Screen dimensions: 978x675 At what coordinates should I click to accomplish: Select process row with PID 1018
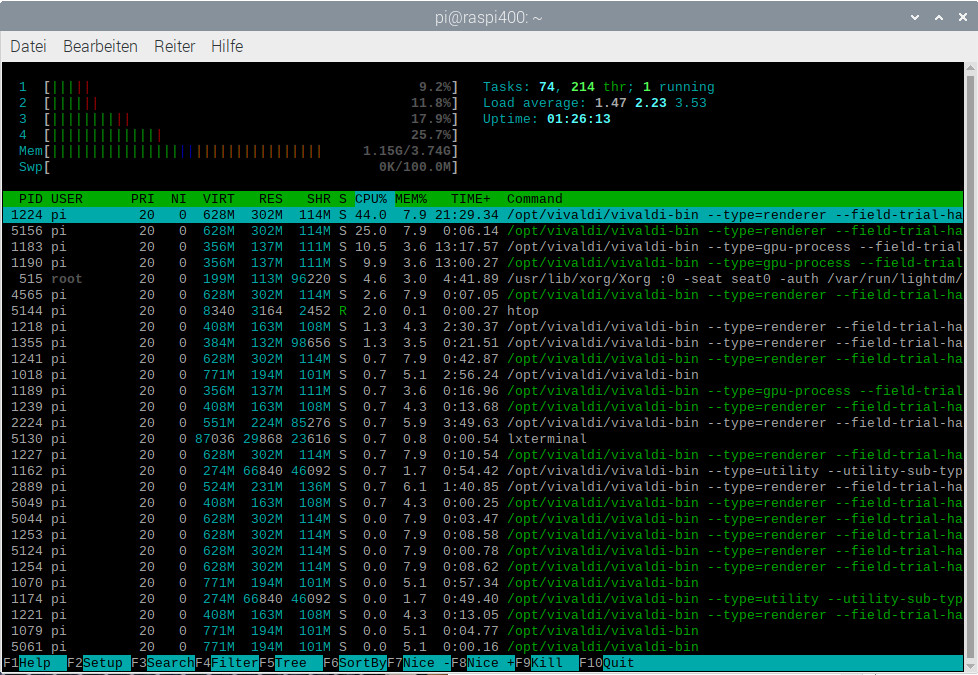pyautogui.click(x=483, y=375)
